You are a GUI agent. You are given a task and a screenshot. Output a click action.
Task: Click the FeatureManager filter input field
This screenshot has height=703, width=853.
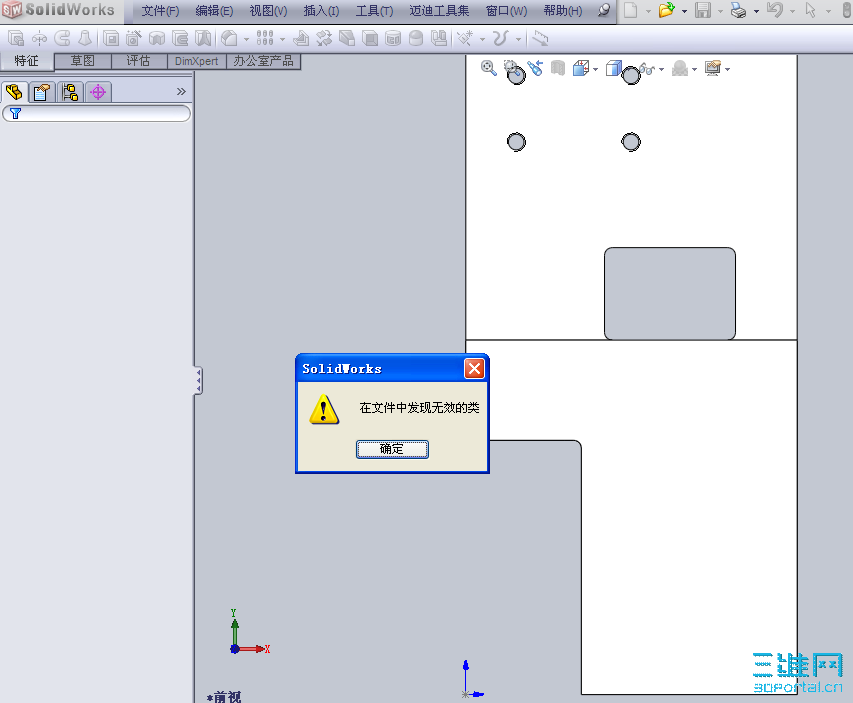pos(97,113)
